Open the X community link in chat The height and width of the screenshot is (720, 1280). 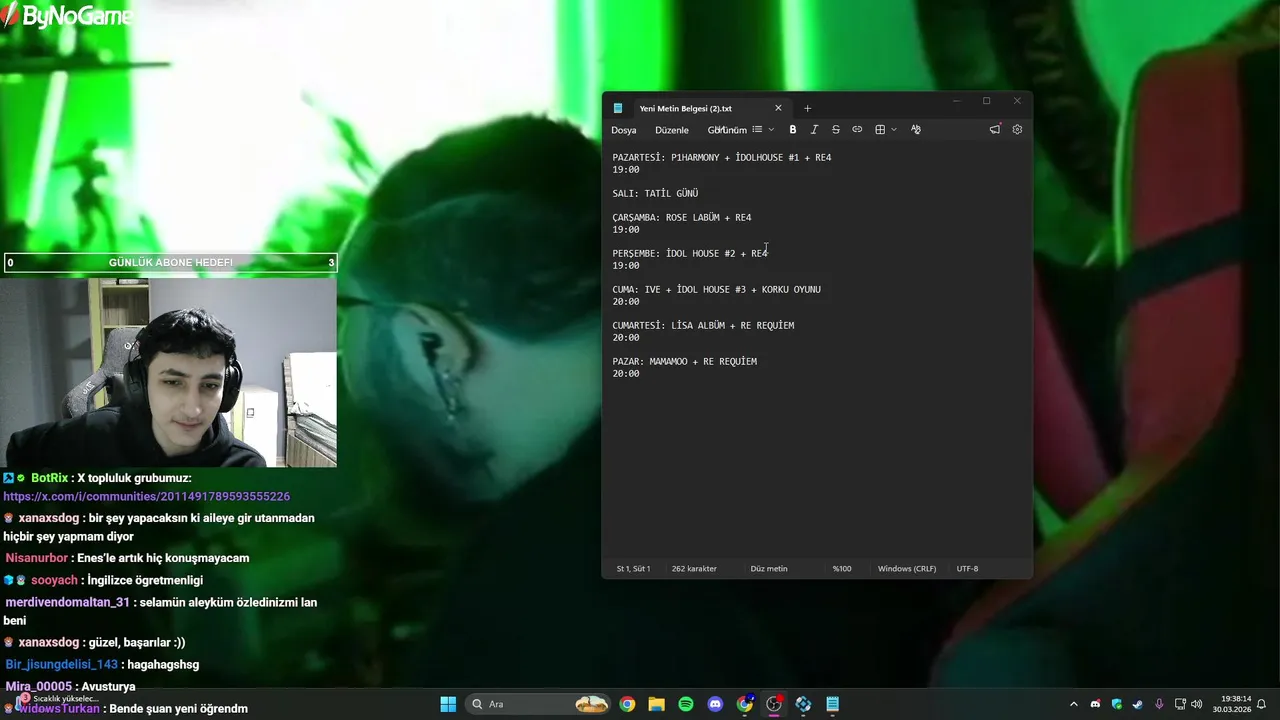pyautogui.click(x=146, y=497)
